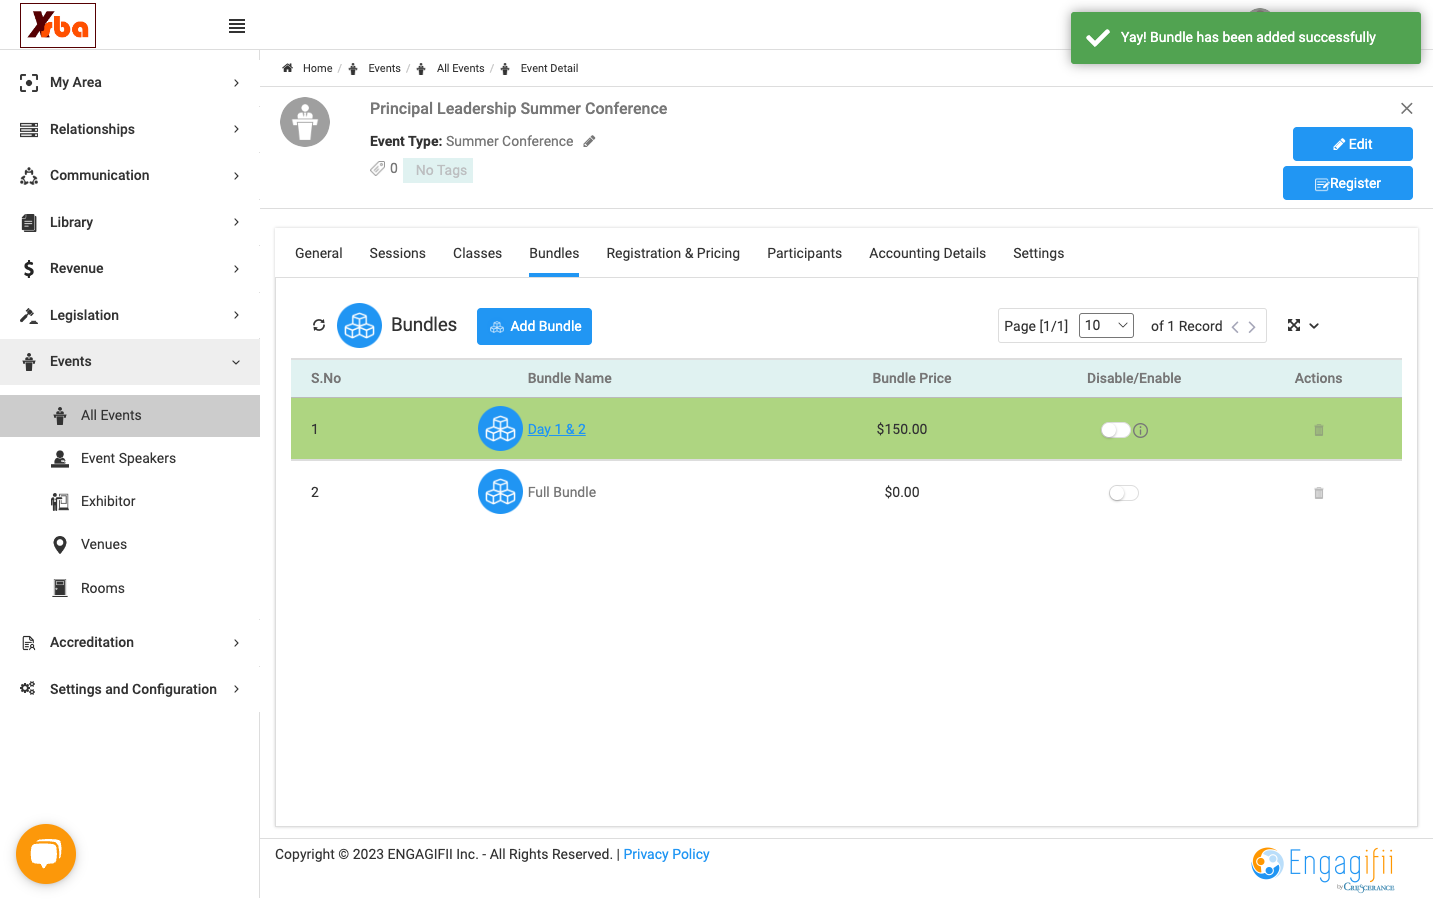
Task: Expand Settings and Configuration menu
Action: coord(130,689)
